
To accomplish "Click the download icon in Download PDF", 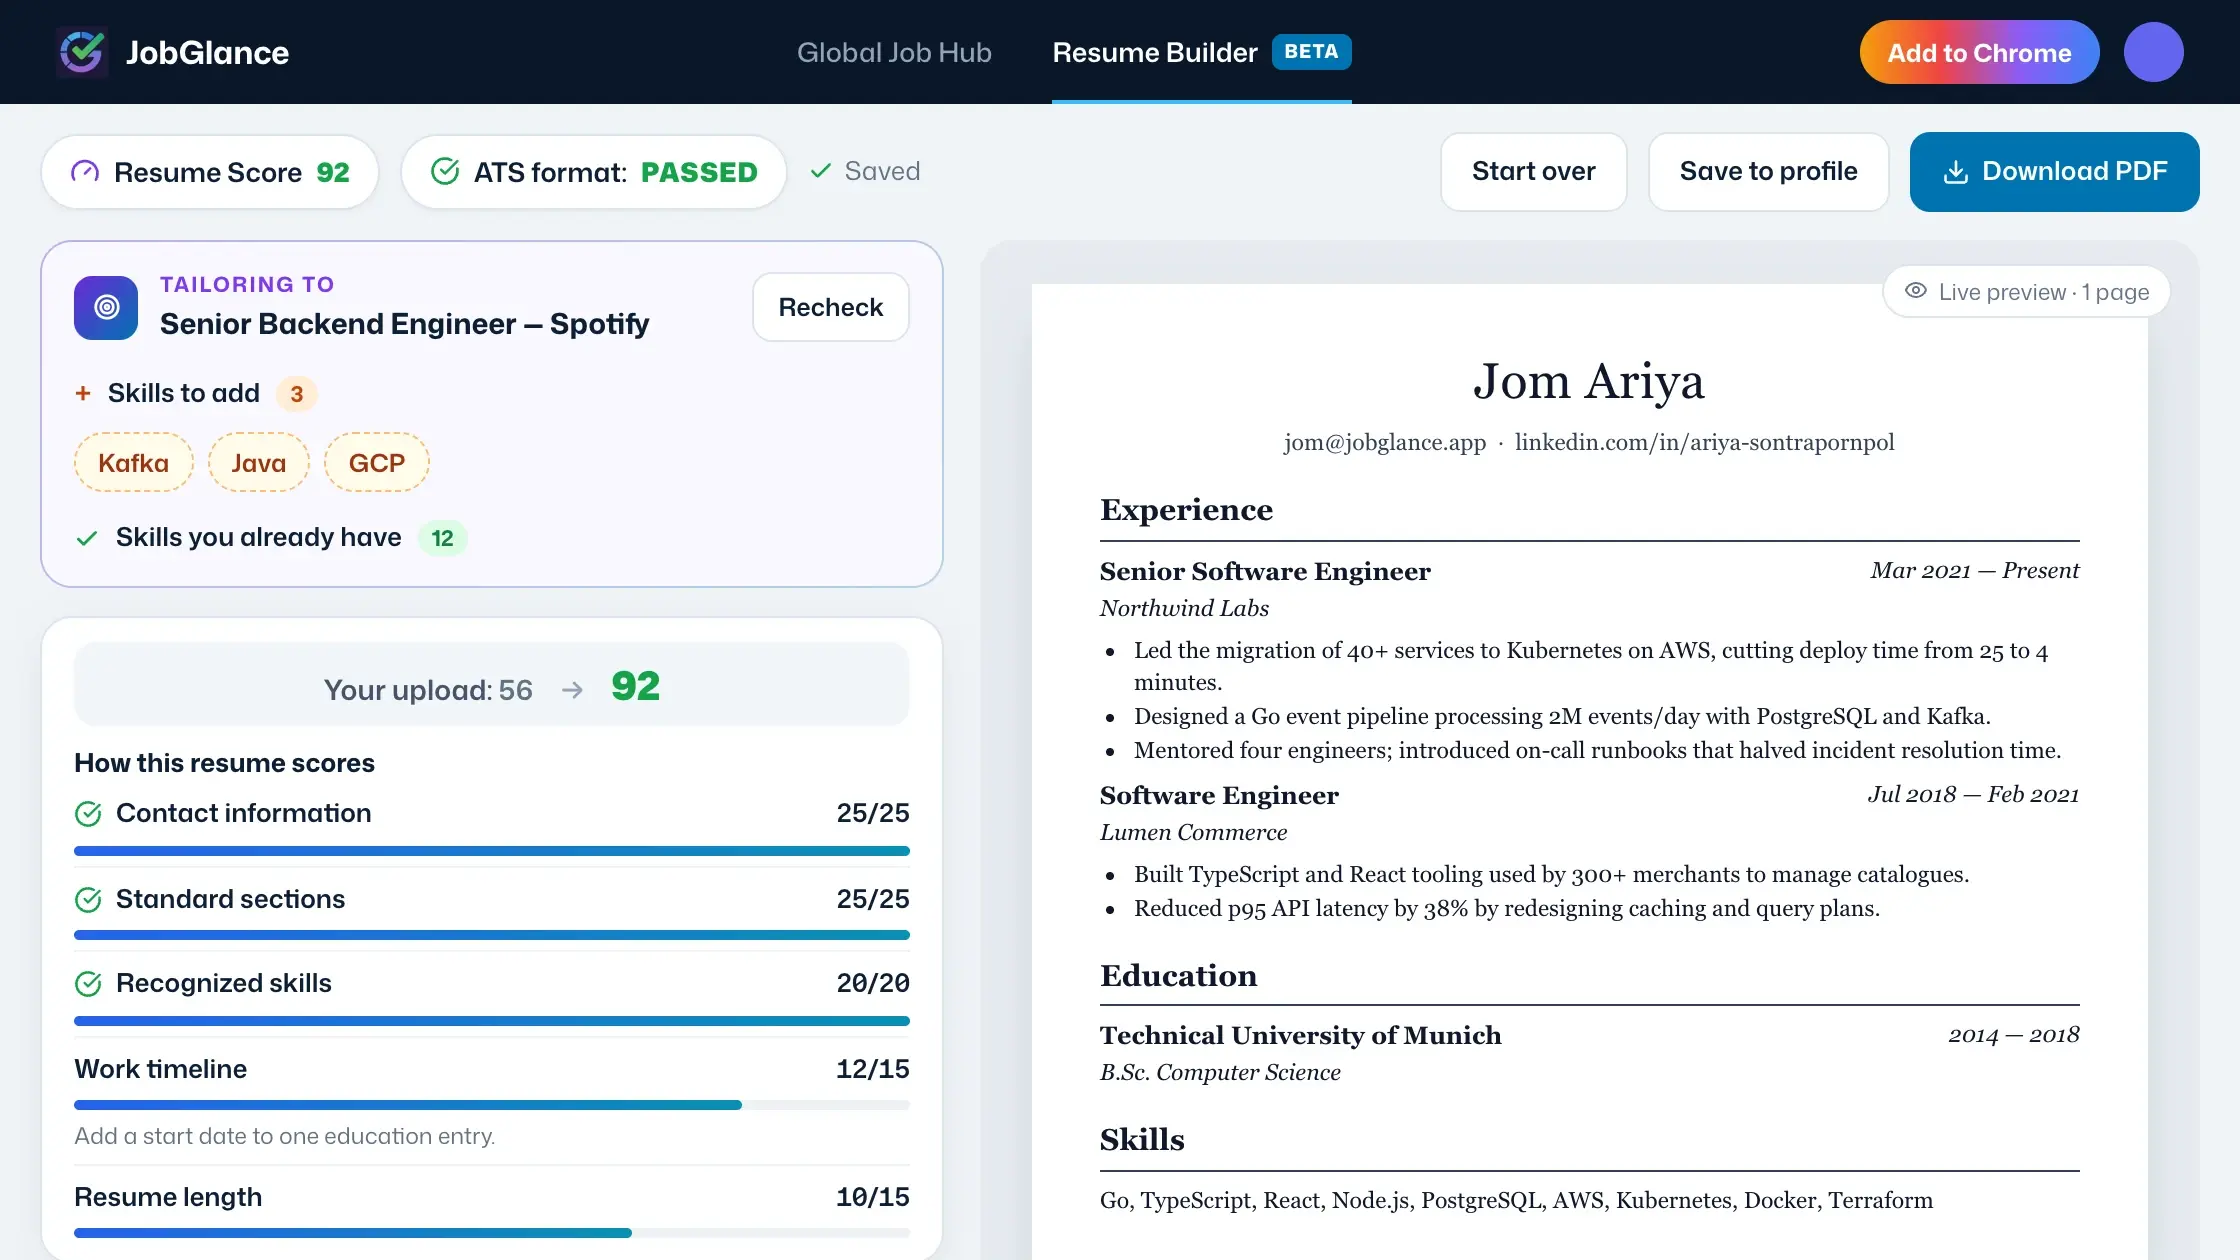I will point(1955,172).
